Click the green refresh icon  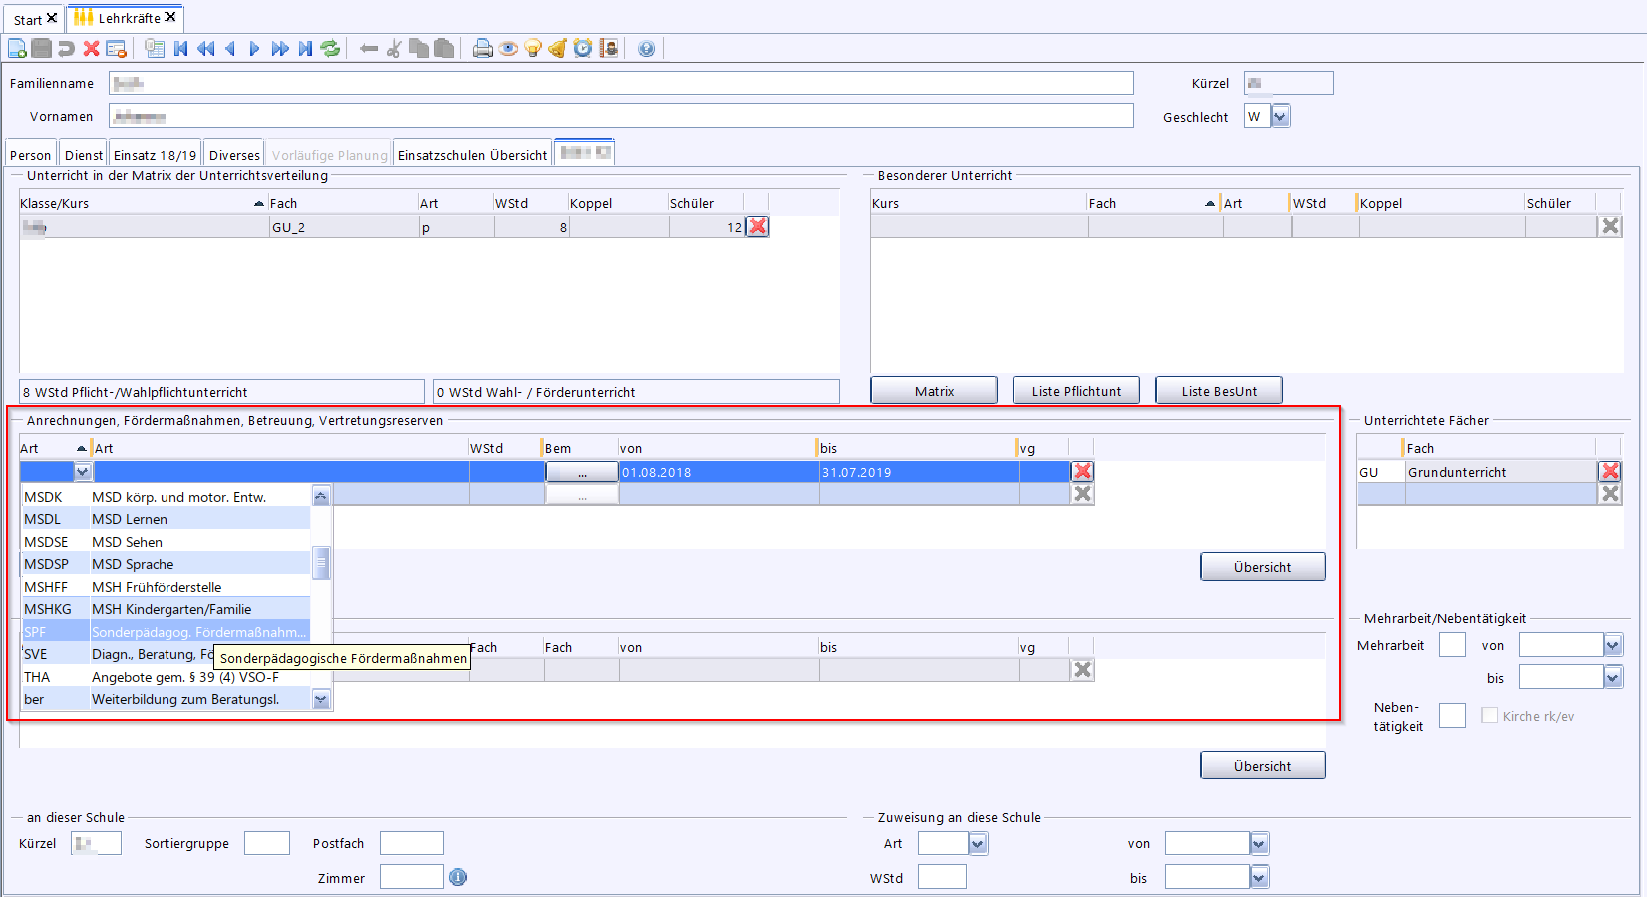pos(330,48)
